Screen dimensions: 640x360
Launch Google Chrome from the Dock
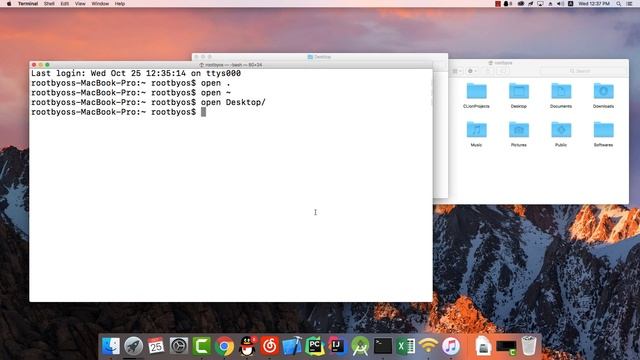pyautogui.click(x=224, y=346)
